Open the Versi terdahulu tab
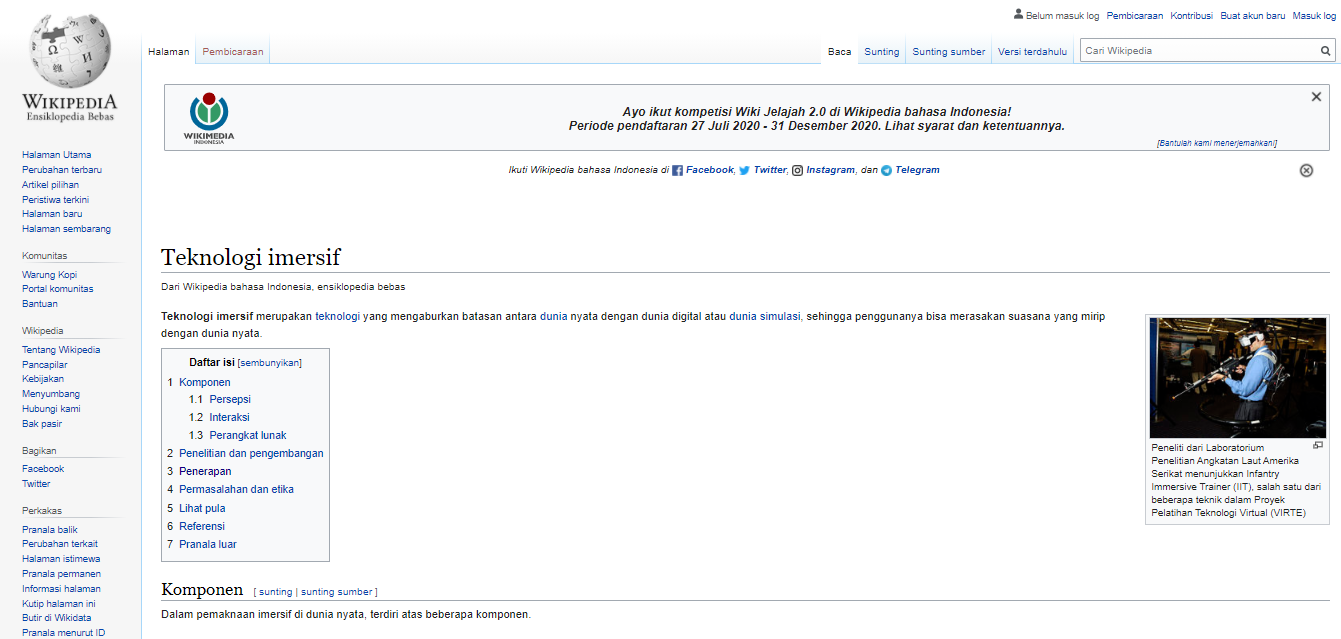This screenshot has height=639, width=1341. [1033, 52]
